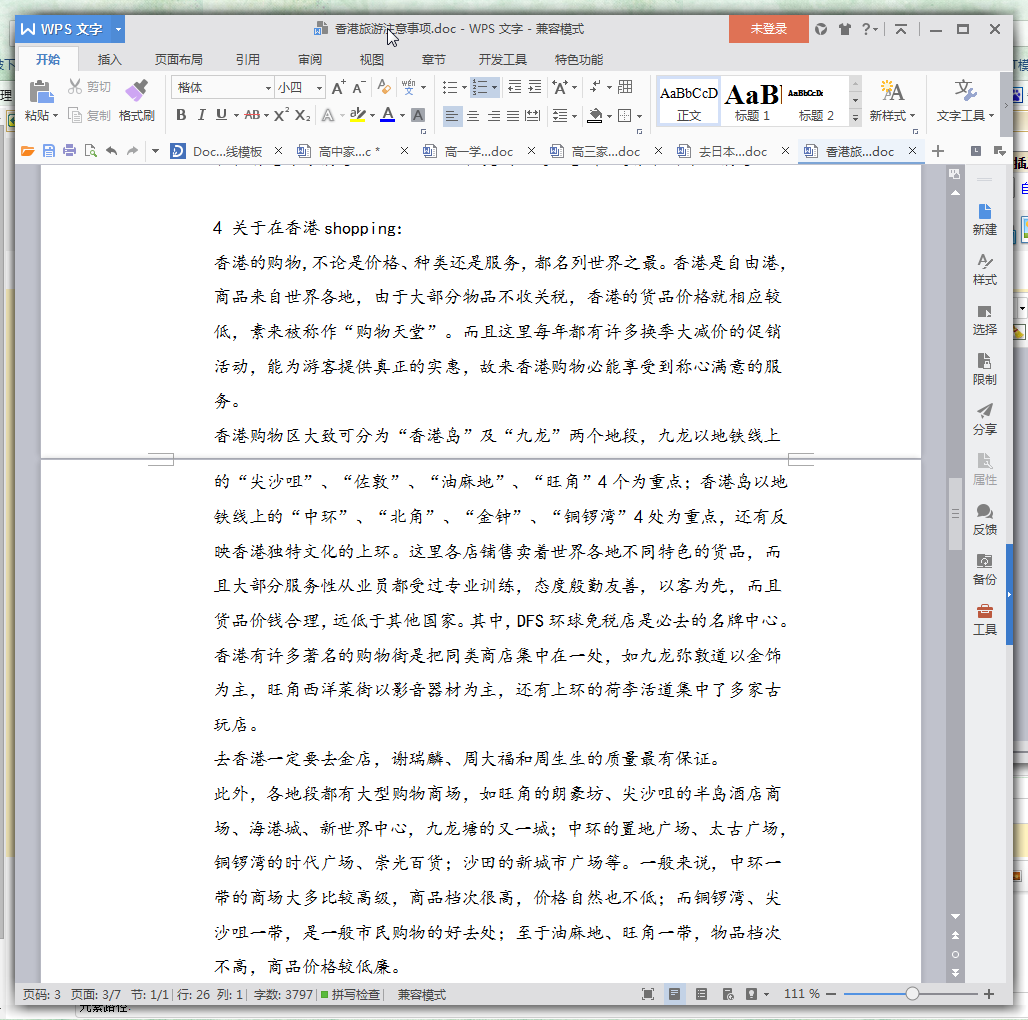
Task: Click the Format Painter brush
Action: (x=137, y=91)
